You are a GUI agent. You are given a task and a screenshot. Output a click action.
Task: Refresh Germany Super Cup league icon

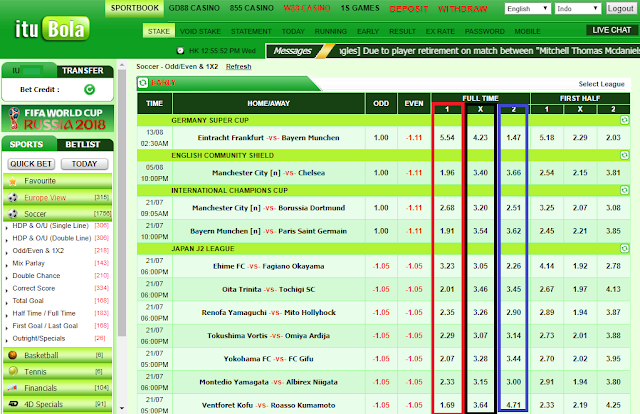(624, 120)
